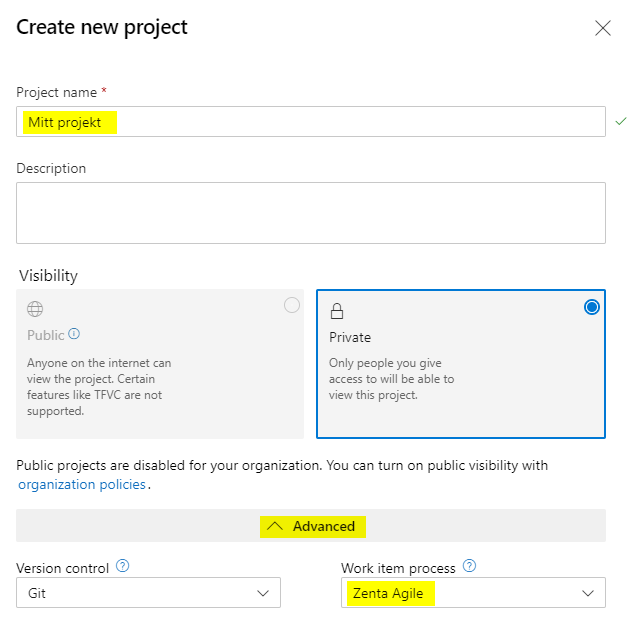This screenshot has height=633, width=630.
Task: Click the Project name field label
Action: pyautogui.click(x=56, y=93)
